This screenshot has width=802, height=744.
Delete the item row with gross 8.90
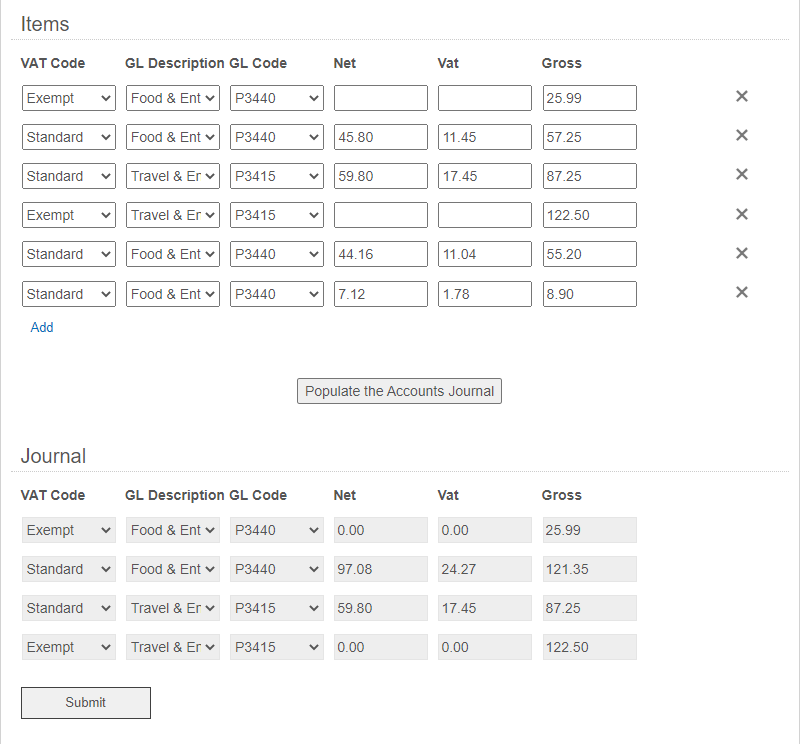pyautogui.click(x=742, y=292)
